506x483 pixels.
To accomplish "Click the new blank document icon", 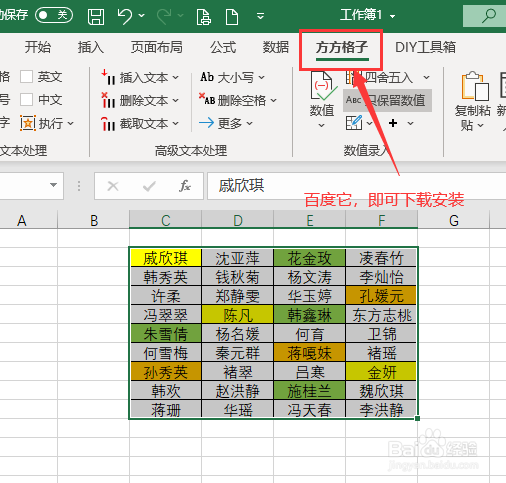I will (x=232, y=17).
